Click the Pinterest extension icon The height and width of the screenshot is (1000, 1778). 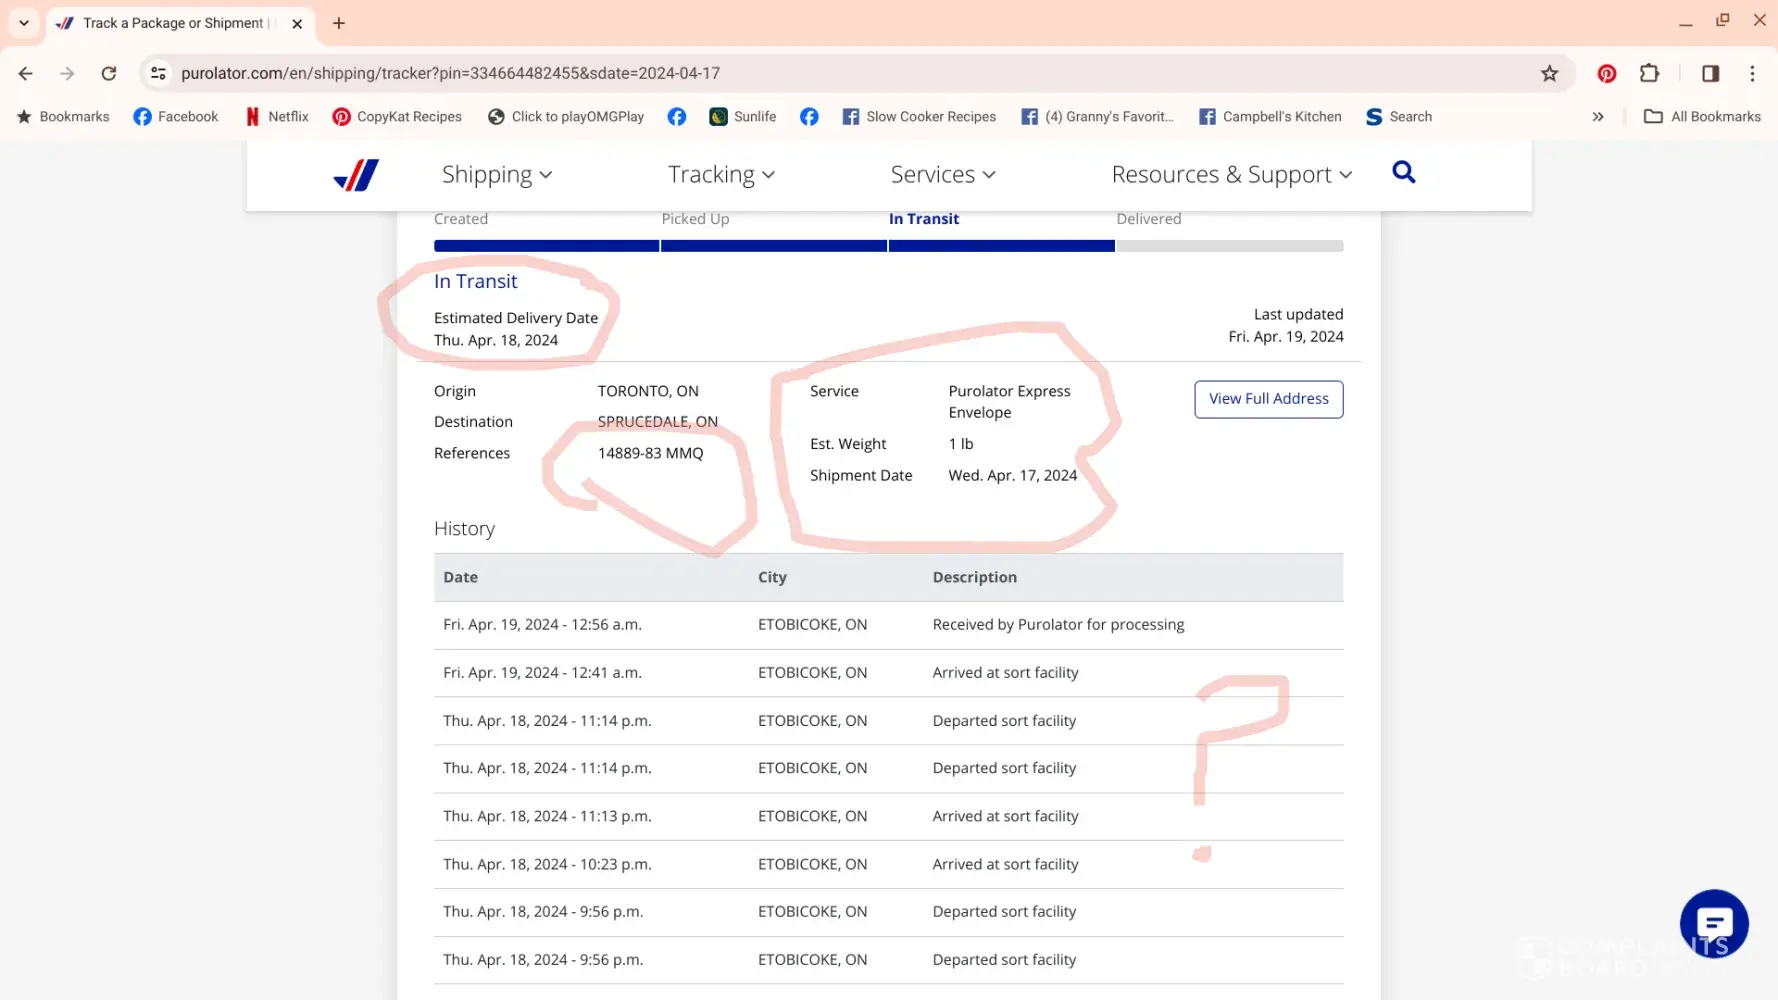(x=1606, y=73)
